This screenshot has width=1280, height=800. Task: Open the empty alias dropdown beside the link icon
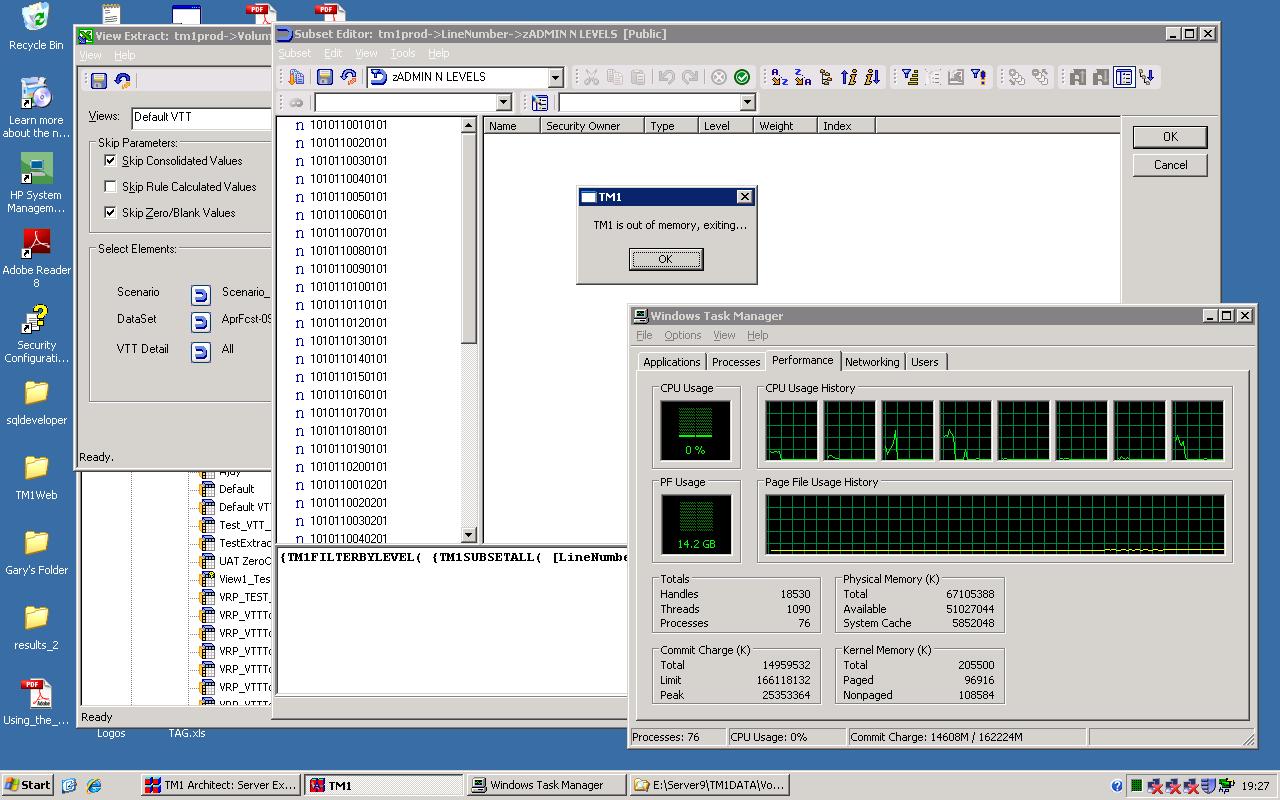click(503, 102)
